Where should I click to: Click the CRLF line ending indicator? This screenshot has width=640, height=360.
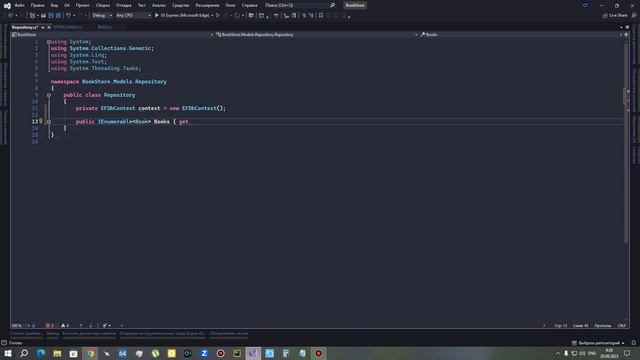(622, 326)
